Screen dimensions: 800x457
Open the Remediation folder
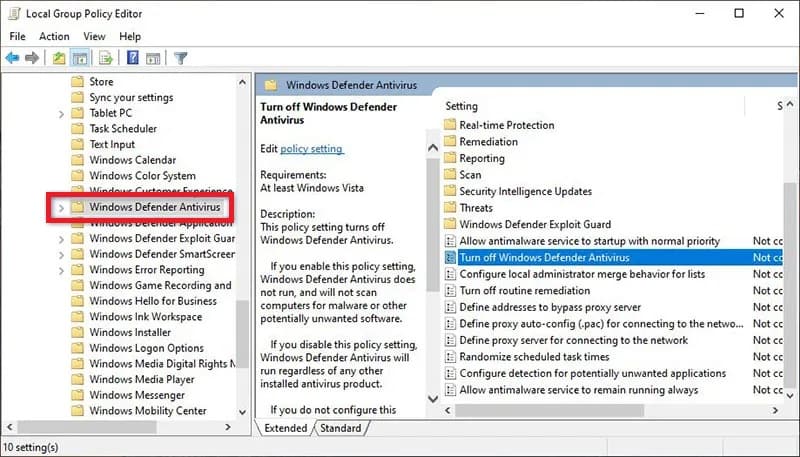[488, 142]
